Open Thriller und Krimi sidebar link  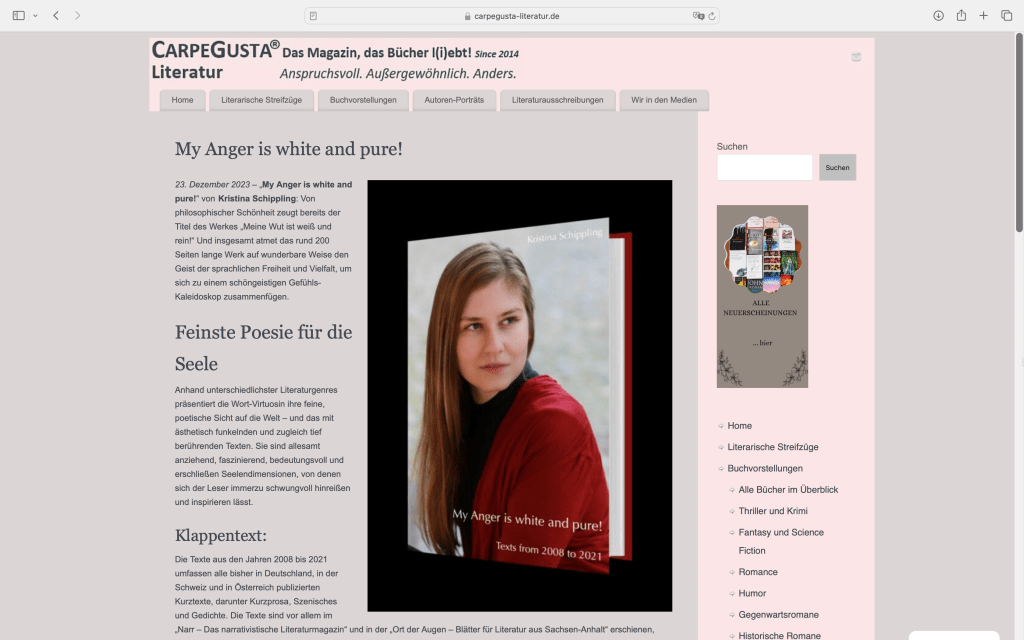773,511
